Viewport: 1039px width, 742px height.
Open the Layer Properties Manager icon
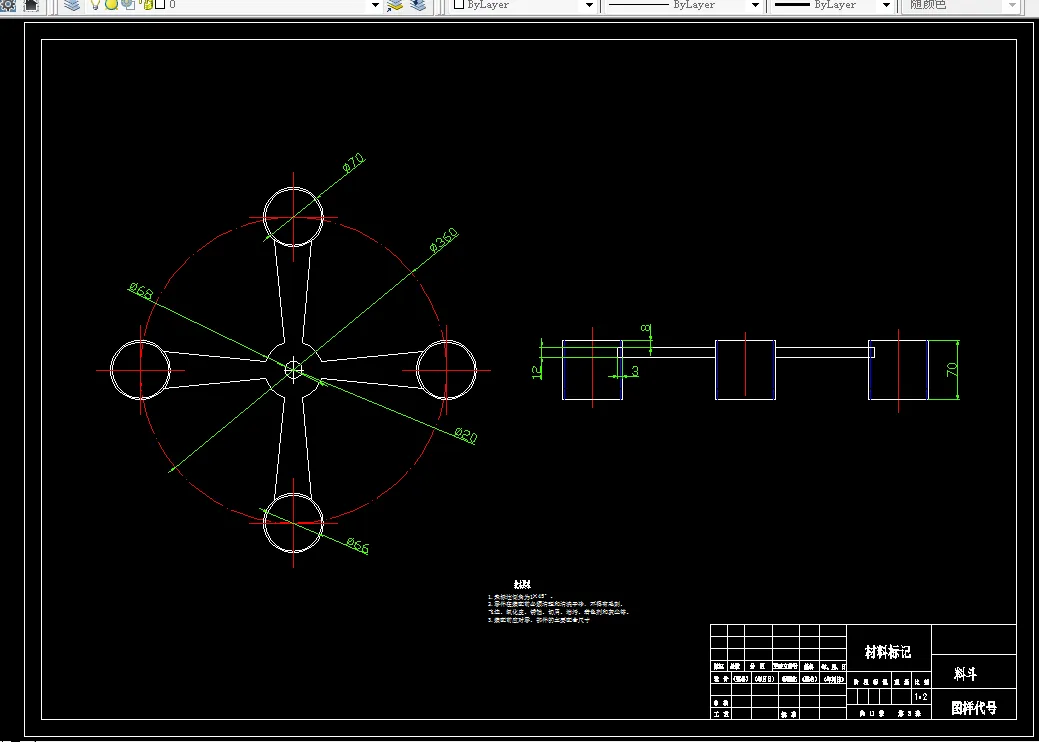pos(72,5)
